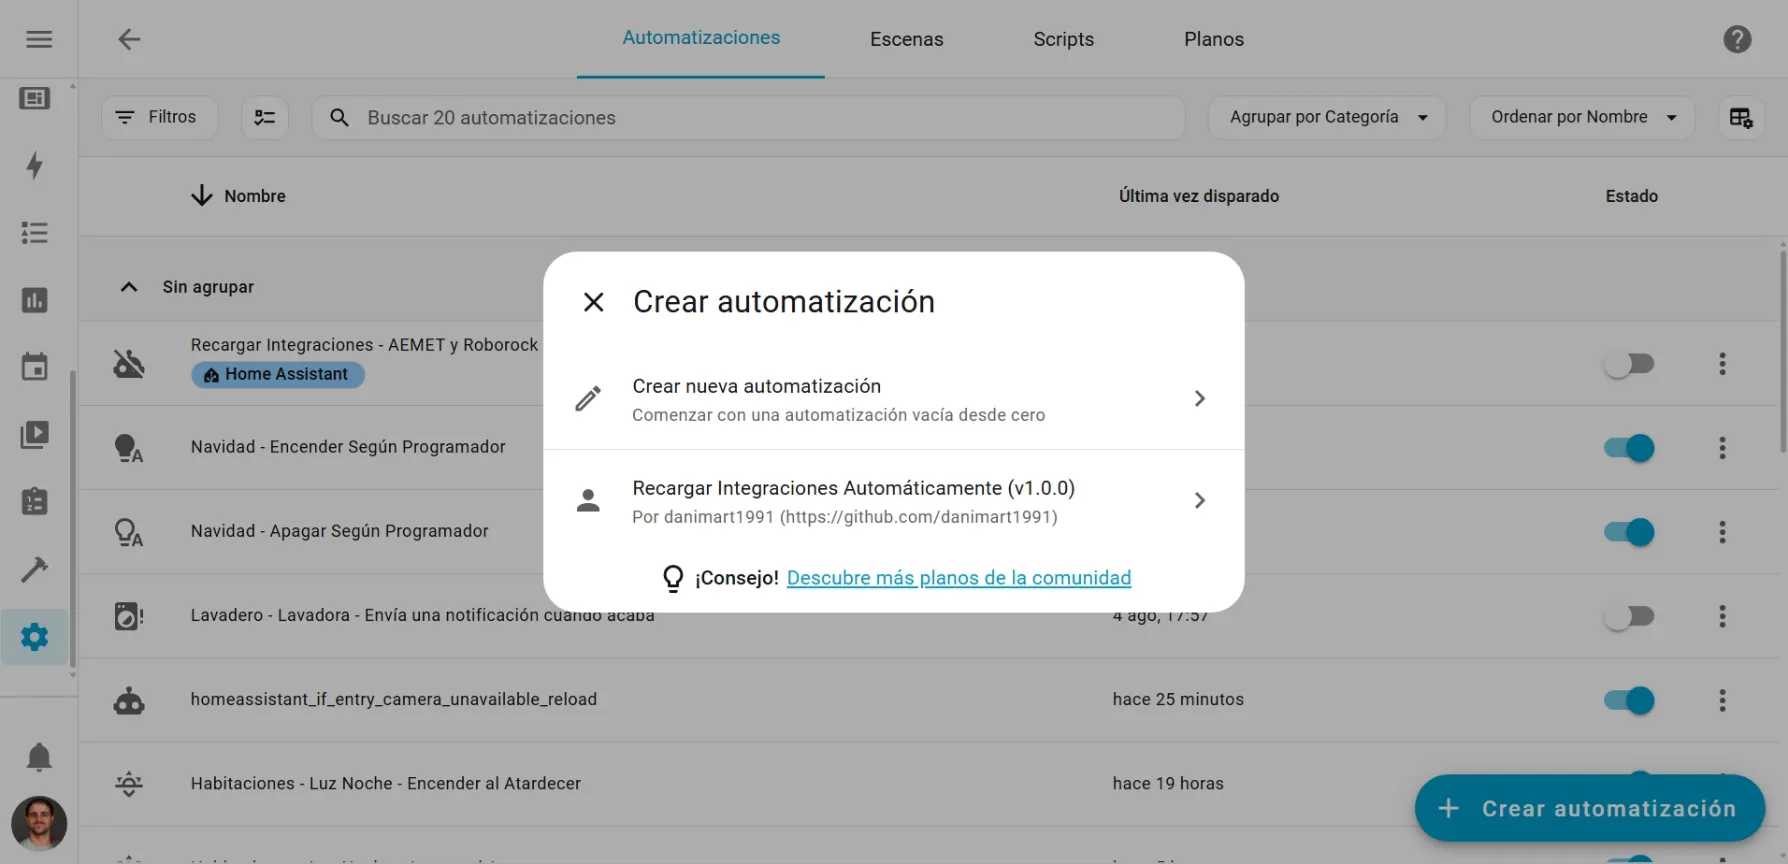Image resolution: width=1788 pixels, height=864 pixels.
Task: Disable Navidad Encender Según Programador toggle
Action: [x=1629, y=448]
